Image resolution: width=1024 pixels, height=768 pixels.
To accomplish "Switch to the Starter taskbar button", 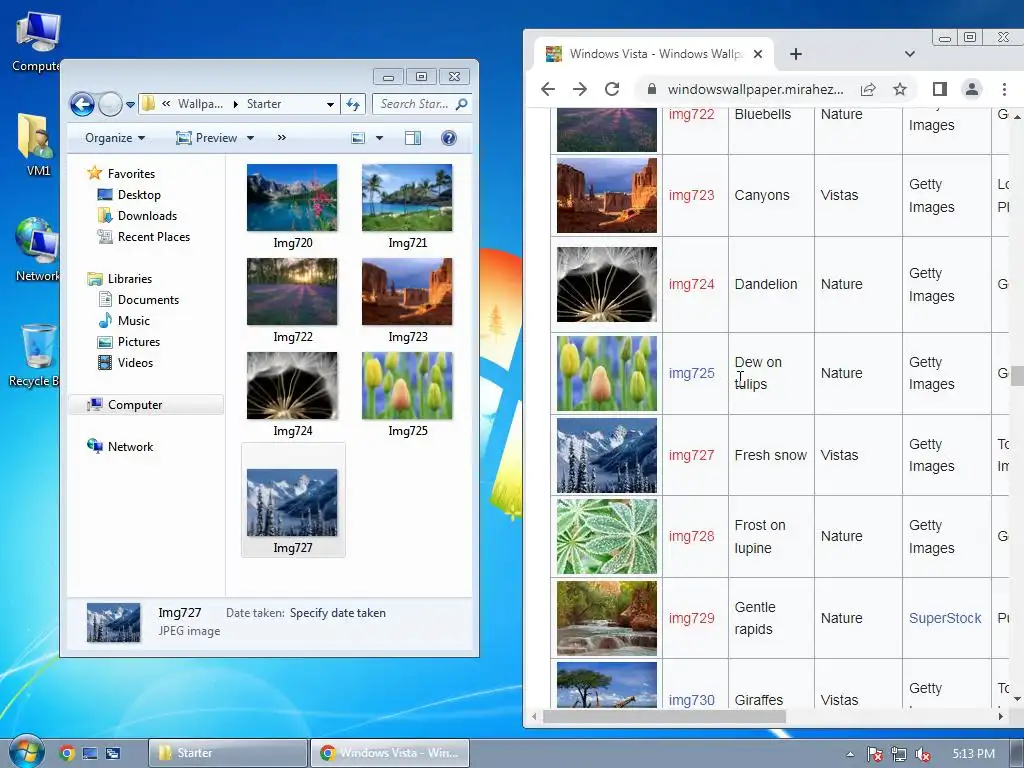I will [x=228, y=753].
